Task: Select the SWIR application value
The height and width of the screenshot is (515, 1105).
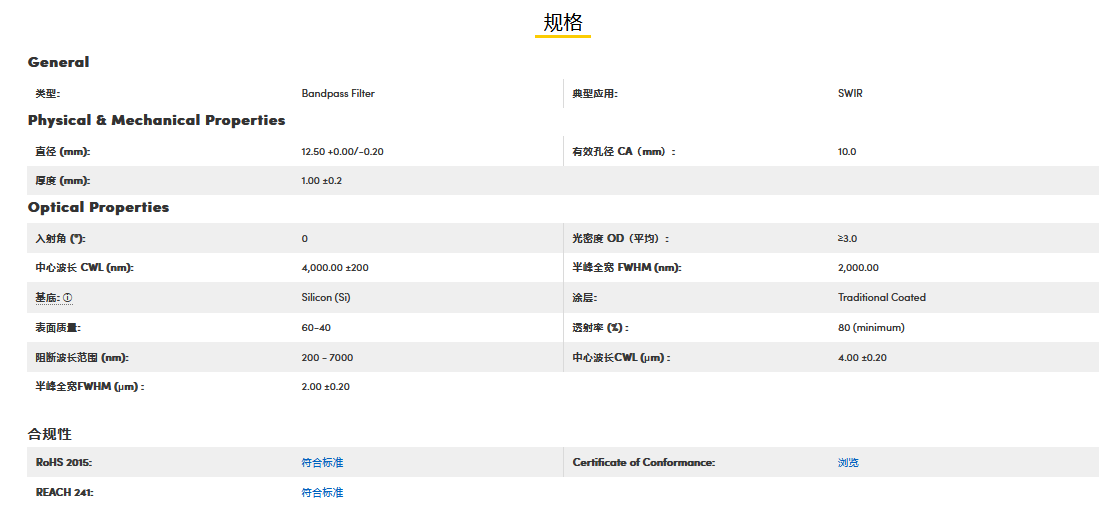Action: click(850, 93)
